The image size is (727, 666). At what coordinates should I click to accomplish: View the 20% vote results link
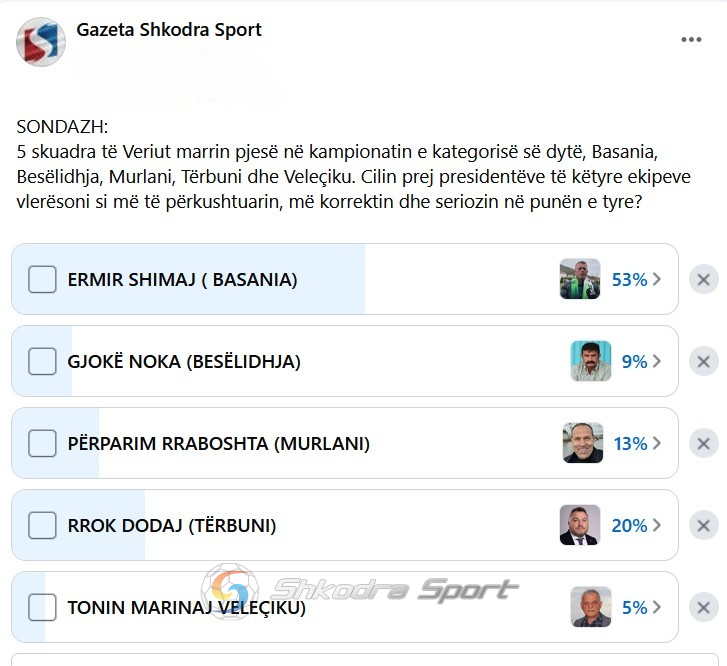(x=629, y=525)
